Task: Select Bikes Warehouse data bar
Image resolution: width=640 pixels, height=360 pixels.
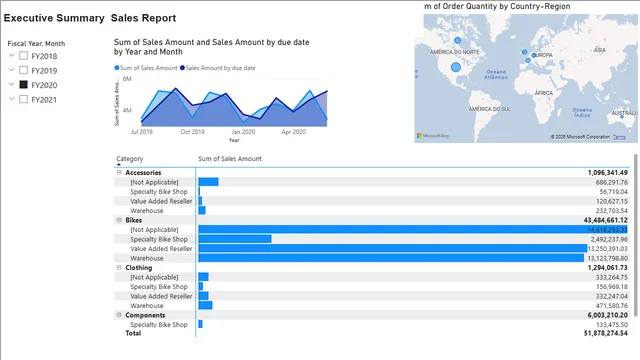Action: [x=391, y=258]
